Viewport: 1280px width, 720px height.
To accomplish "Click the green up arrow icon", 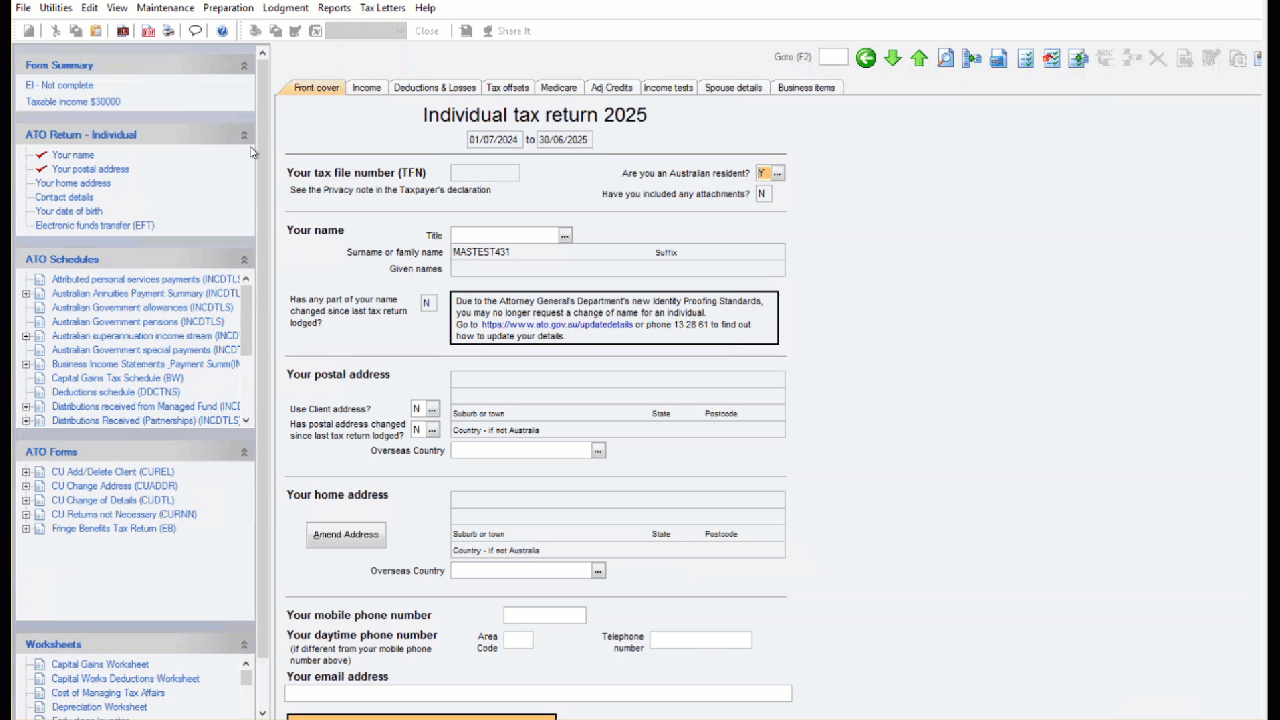I will pos(919,58).
